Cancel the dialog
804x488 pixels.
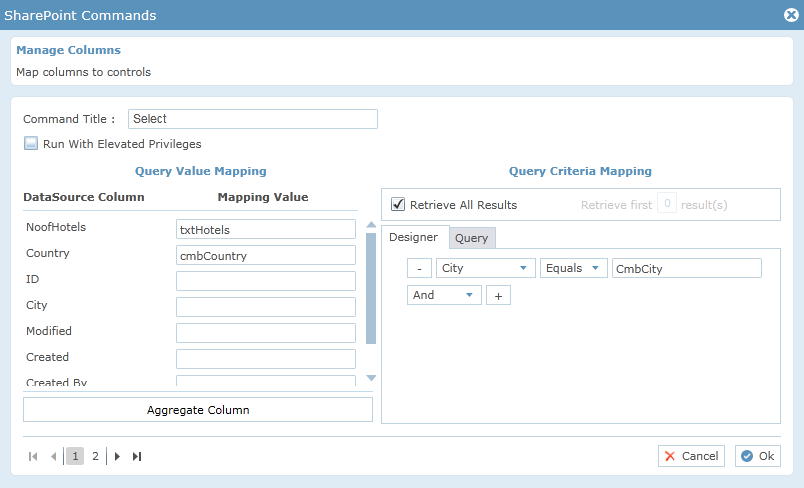[691, 456]
